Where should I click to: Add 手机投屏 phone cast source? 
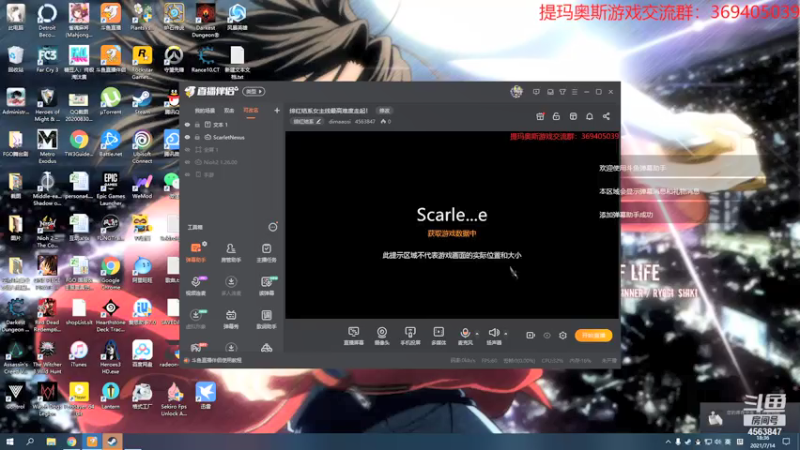click(410, 336)
